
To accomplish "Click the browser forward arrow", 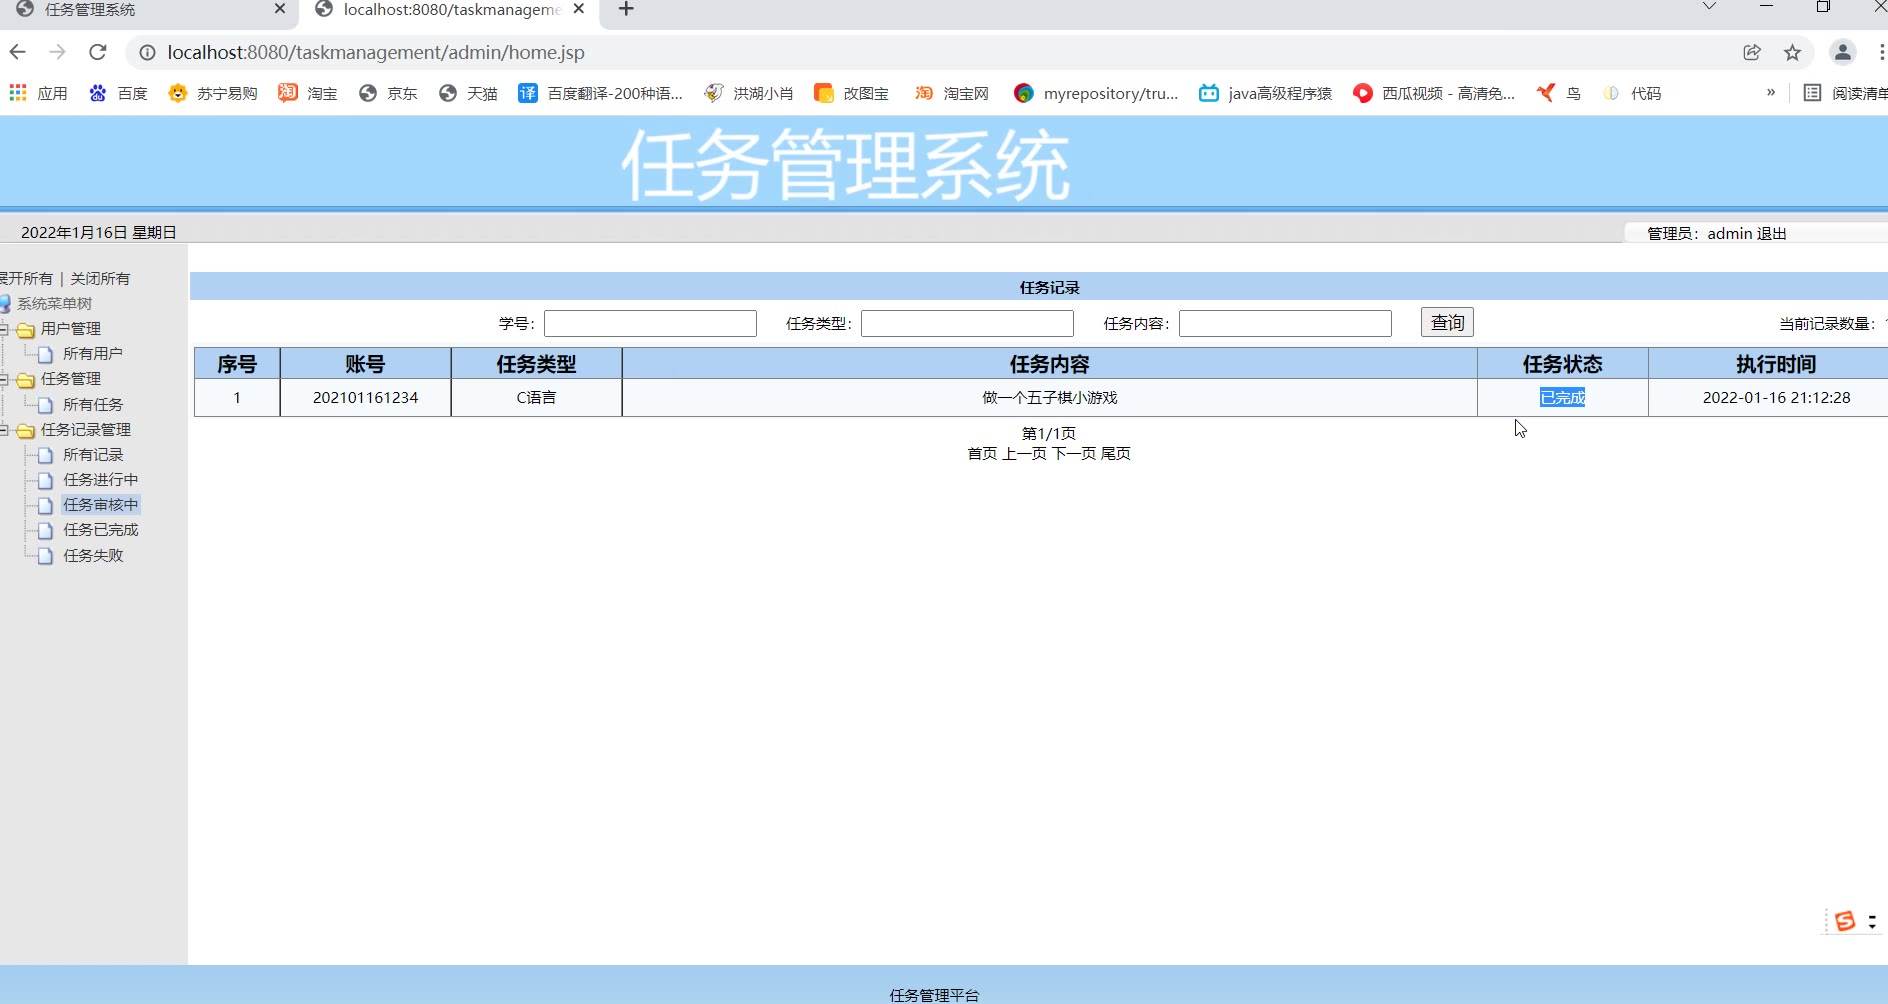I will (57, 52).
